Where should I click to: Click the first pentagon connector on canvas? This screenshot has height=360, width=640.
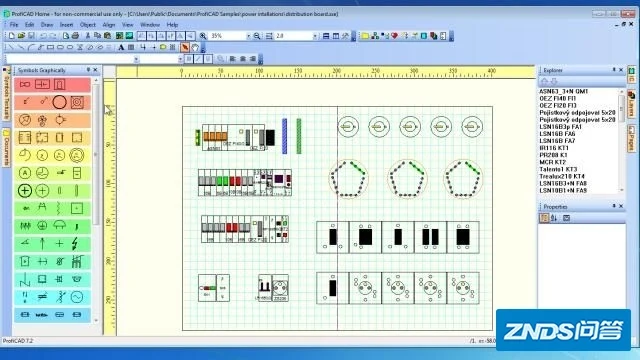click(x=348, y=179)
